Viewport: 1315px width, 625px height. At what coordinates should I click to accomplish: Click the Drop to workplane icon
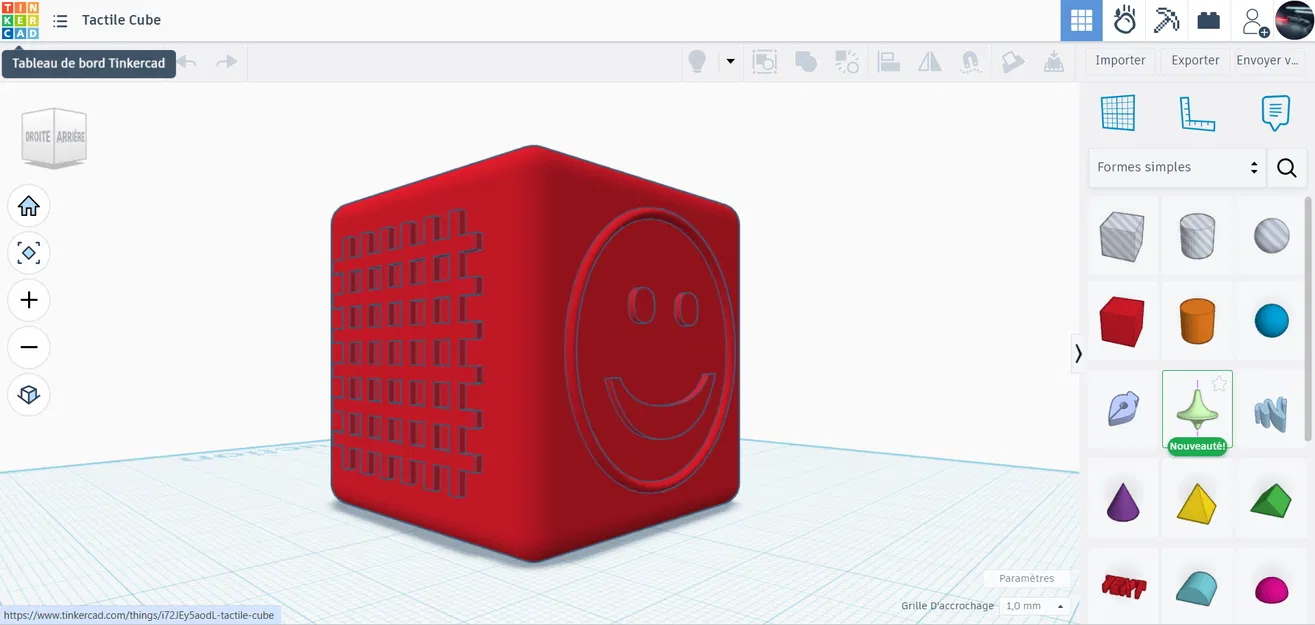pyautogui.click(x=1053, y=62)
